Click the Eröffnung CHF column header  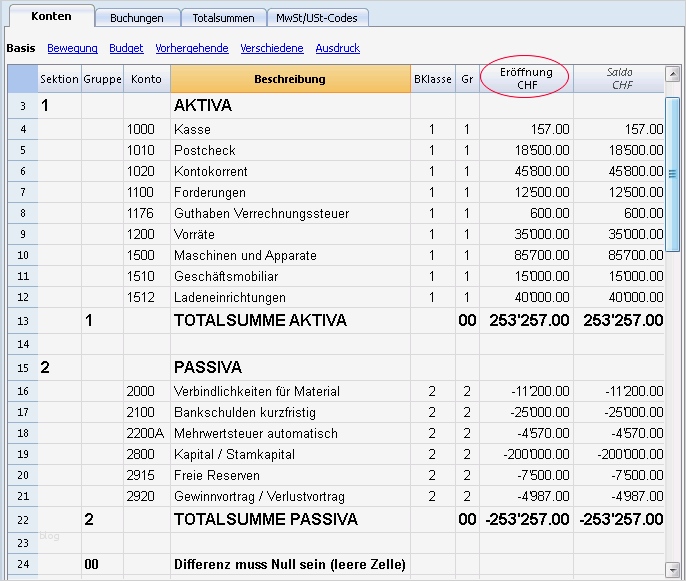click(x=526, y=79)
